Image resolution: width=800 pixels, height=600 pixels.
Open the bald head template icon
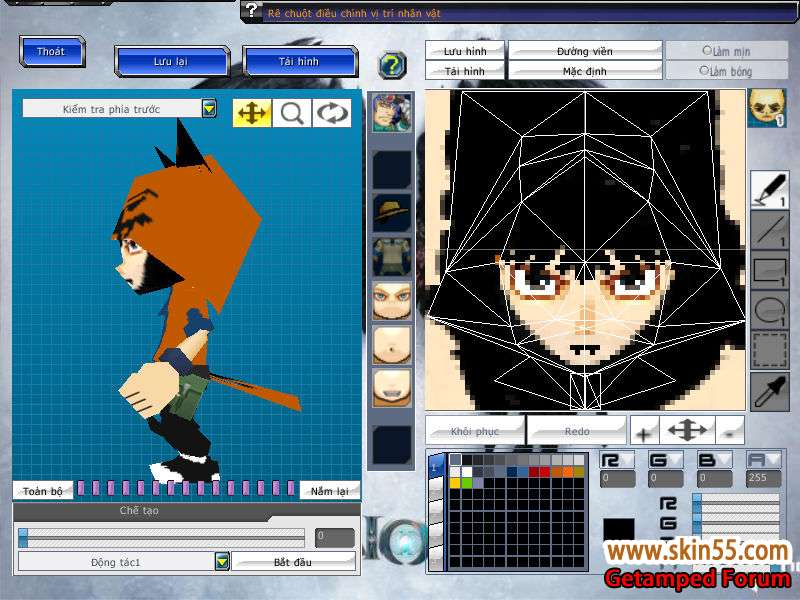point(766,108)
